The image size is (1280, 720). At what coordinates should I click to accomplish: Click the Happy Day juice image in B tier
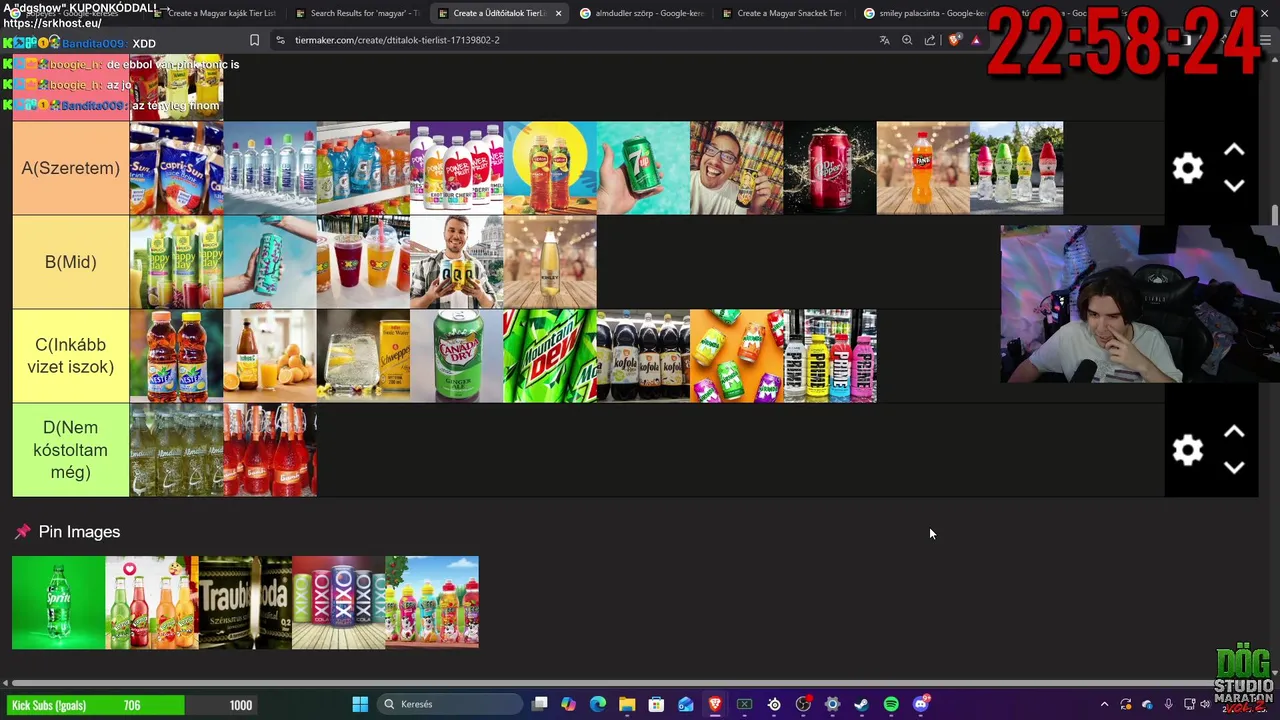pyautogui.click(x=176, y=262)
